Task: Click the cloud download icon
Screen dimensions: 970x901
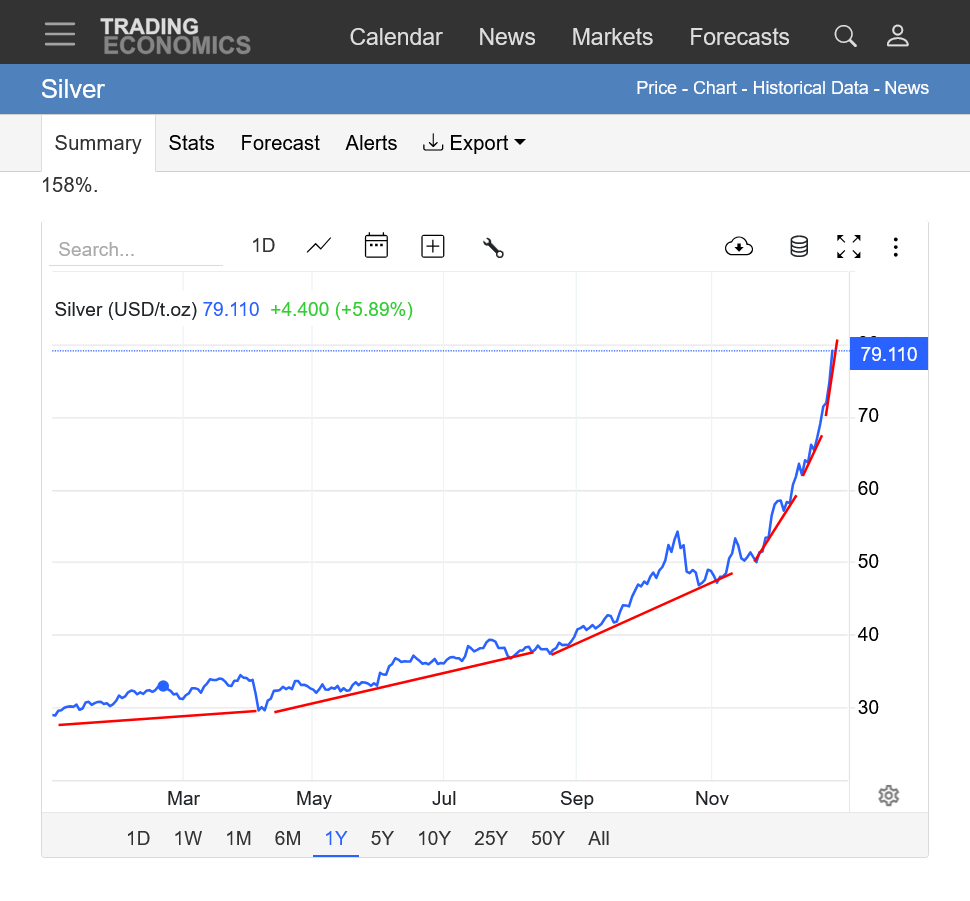Action: coord(738,247)
